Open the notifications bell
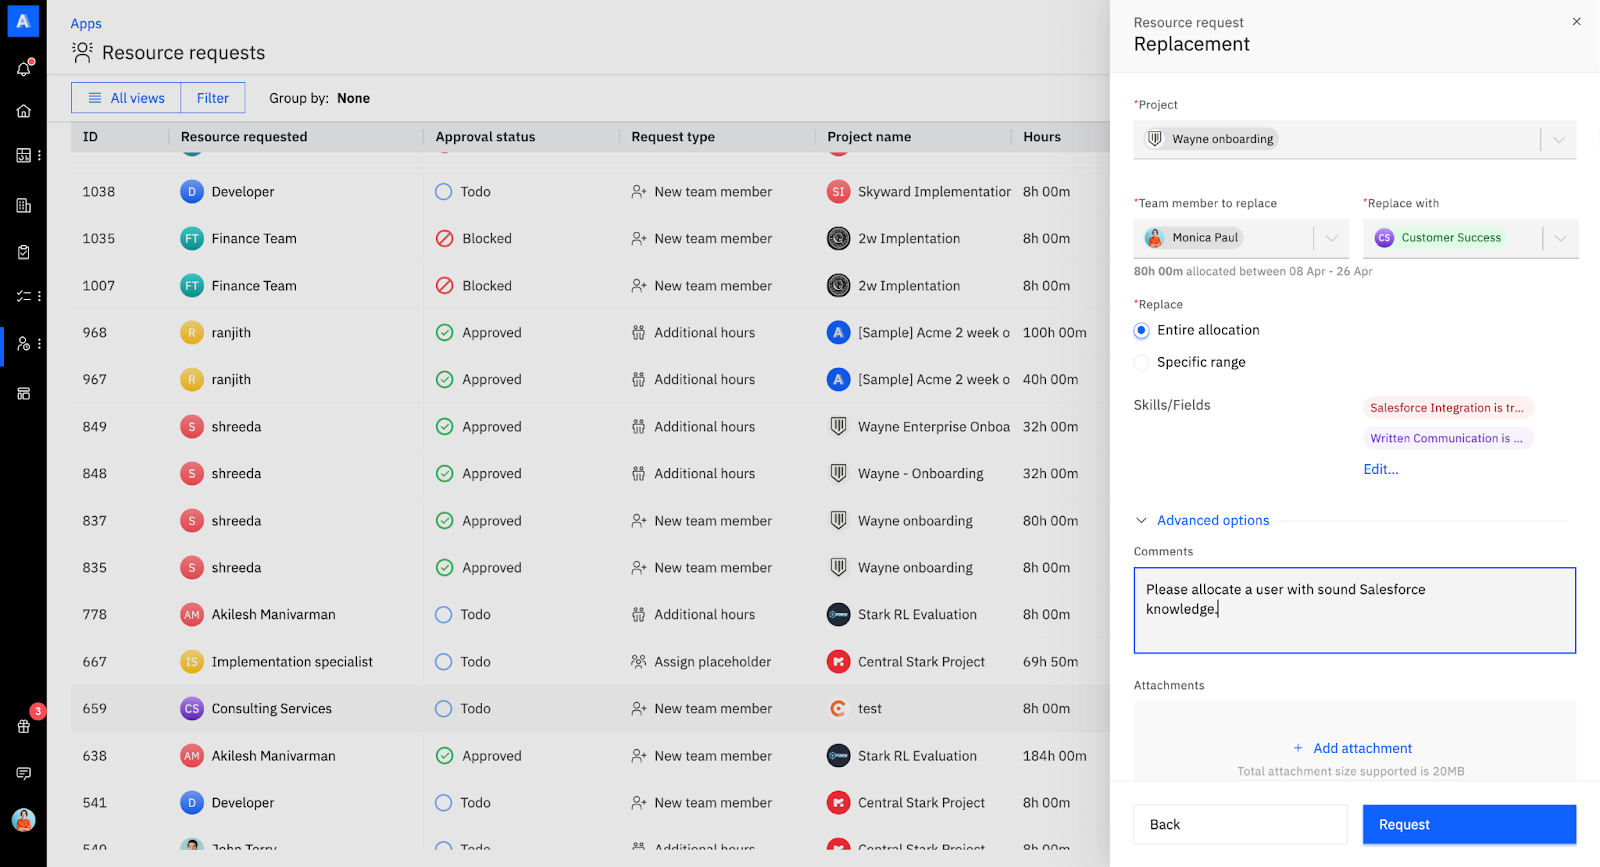Screen dimensions: 1600x867 [24, 68]
